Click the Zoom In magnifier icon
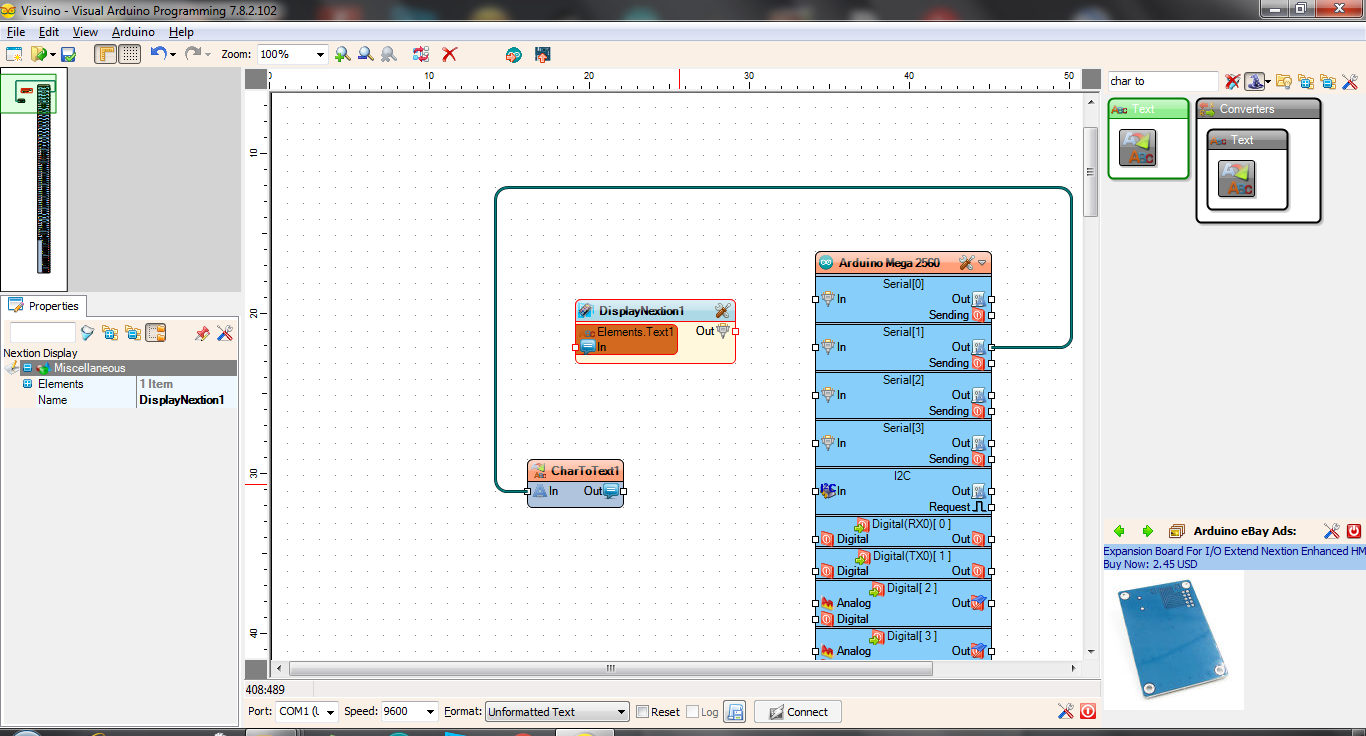 tap(342, 54)
